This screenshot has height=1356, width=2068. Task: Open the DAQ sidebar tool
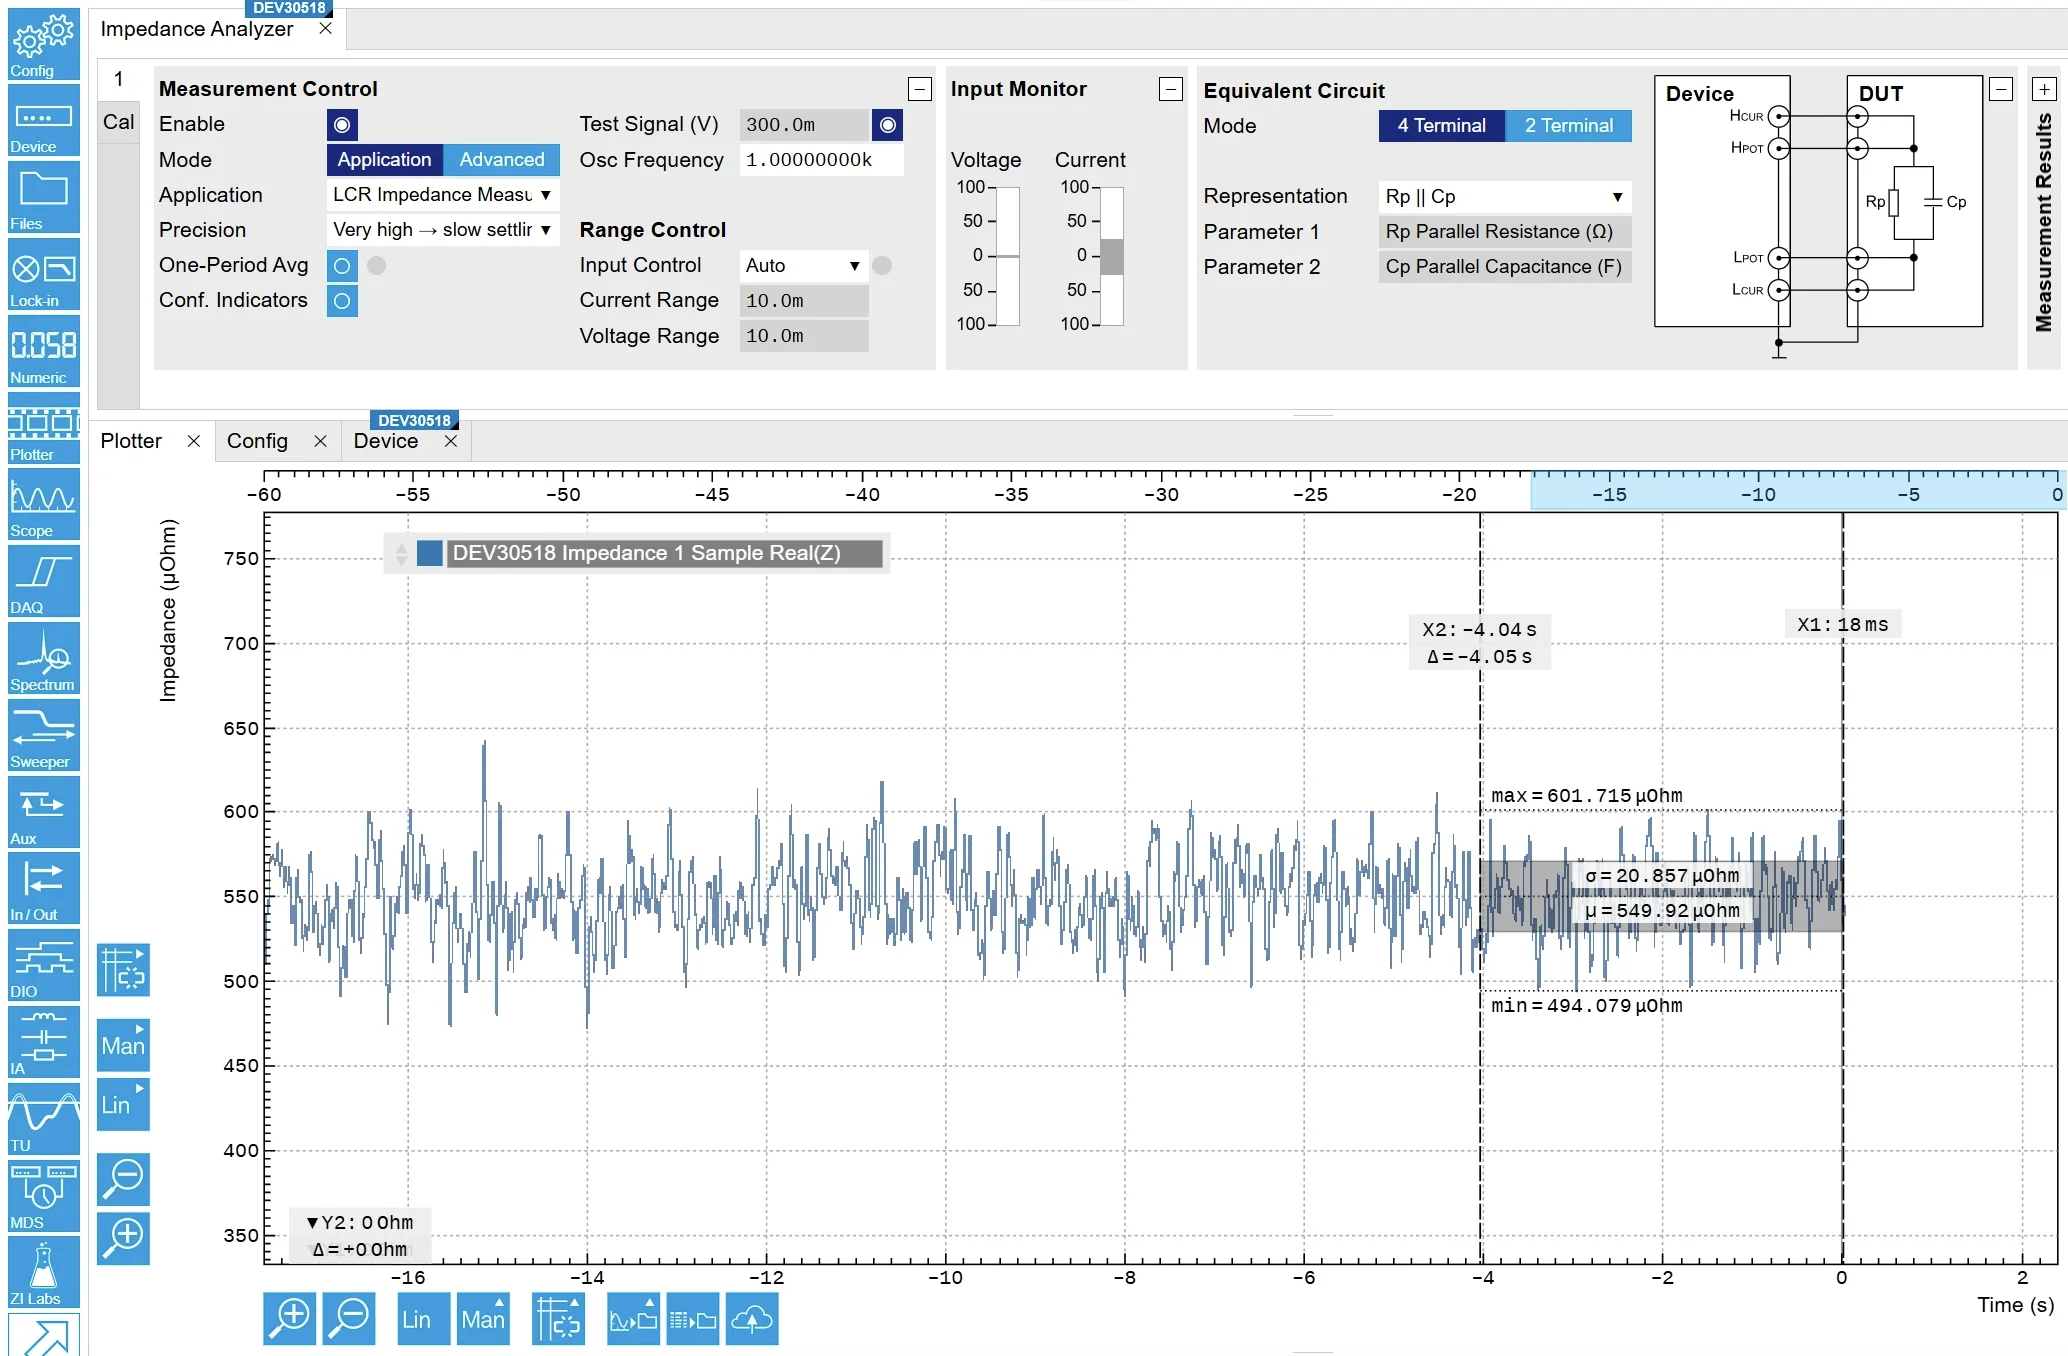(43, 583)
